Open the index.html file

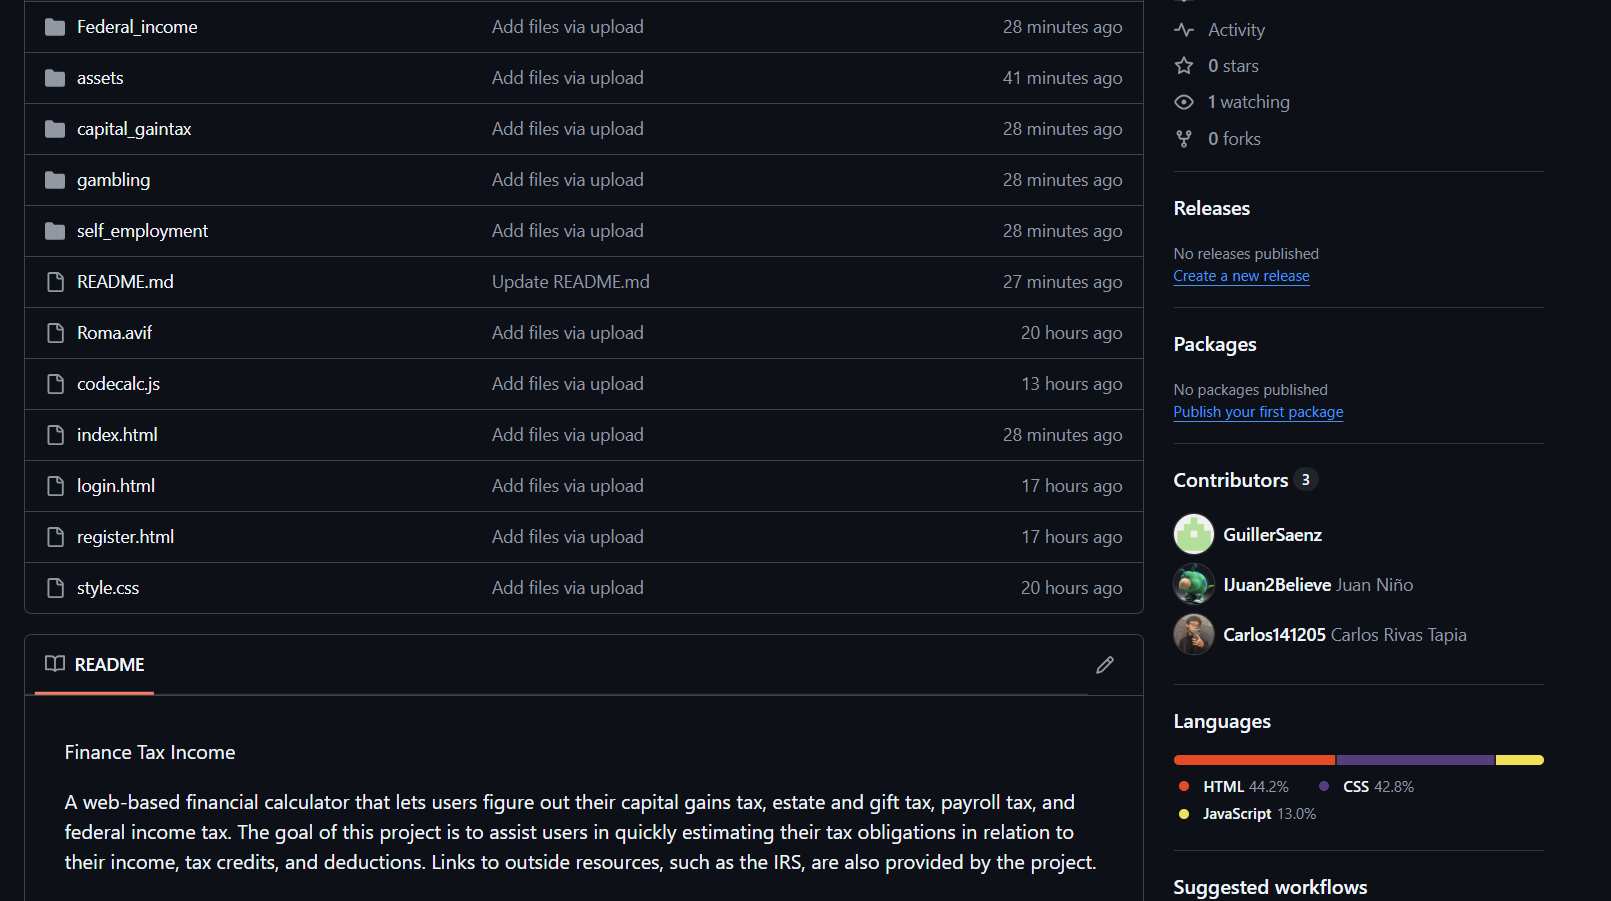117,435
